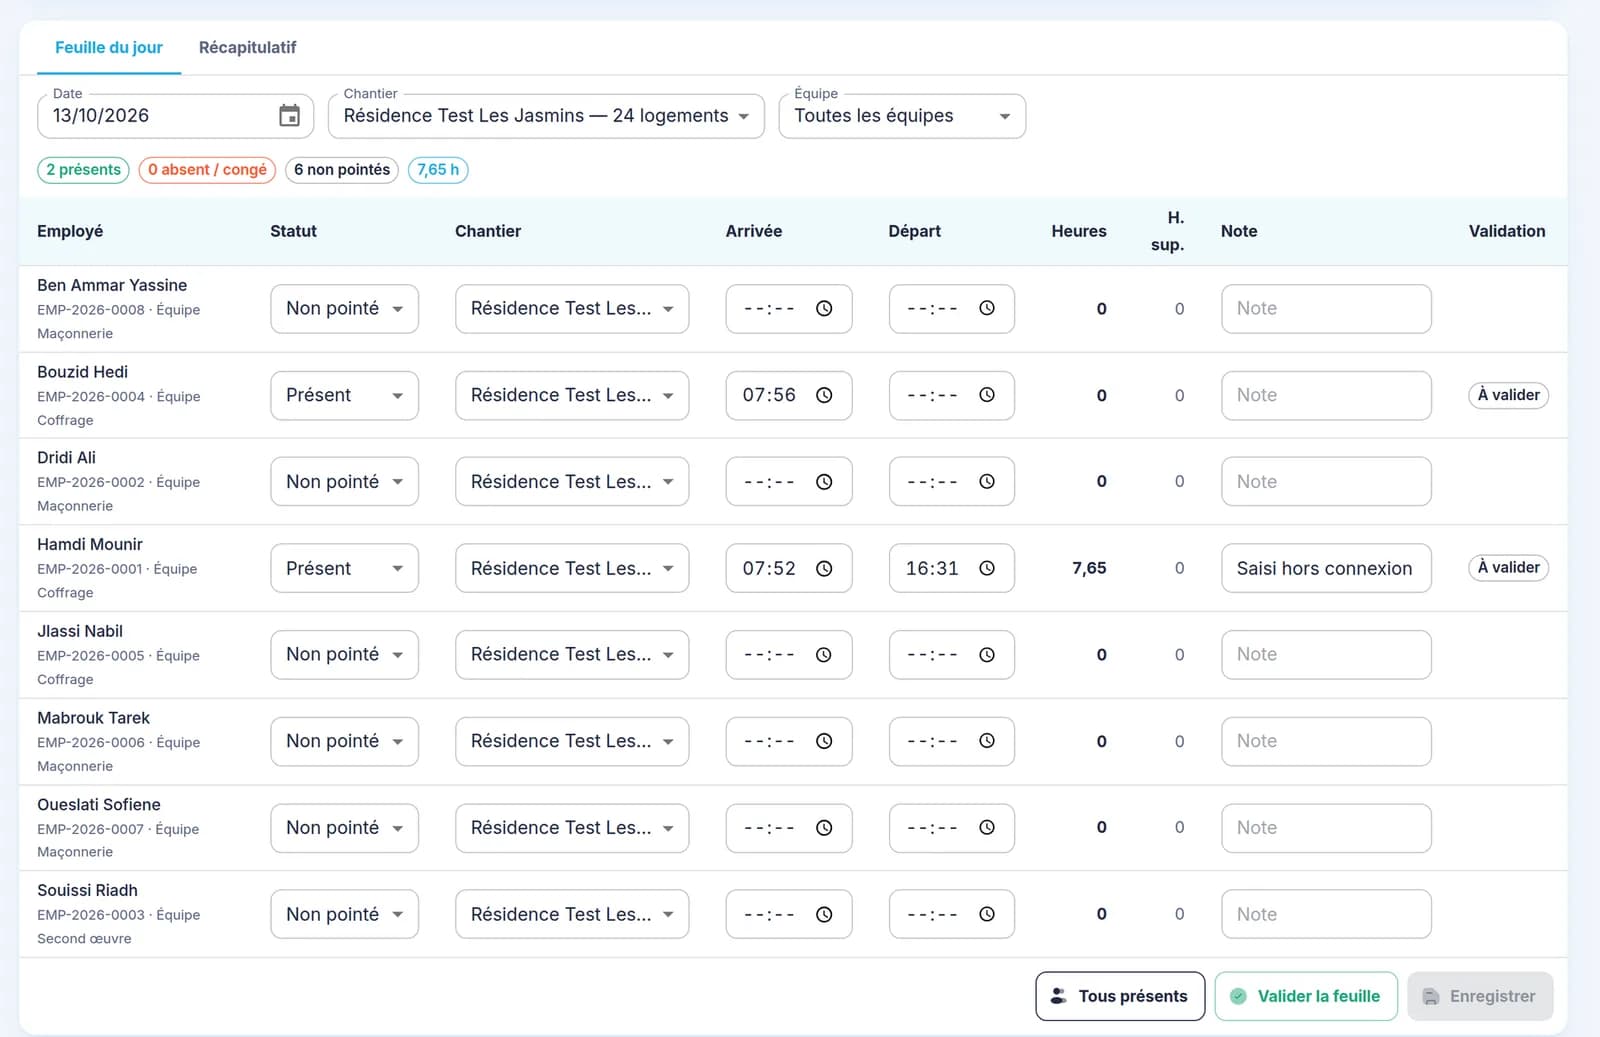Click clock icon in Bouzid Hedi's arrival field

coord(824,395)
